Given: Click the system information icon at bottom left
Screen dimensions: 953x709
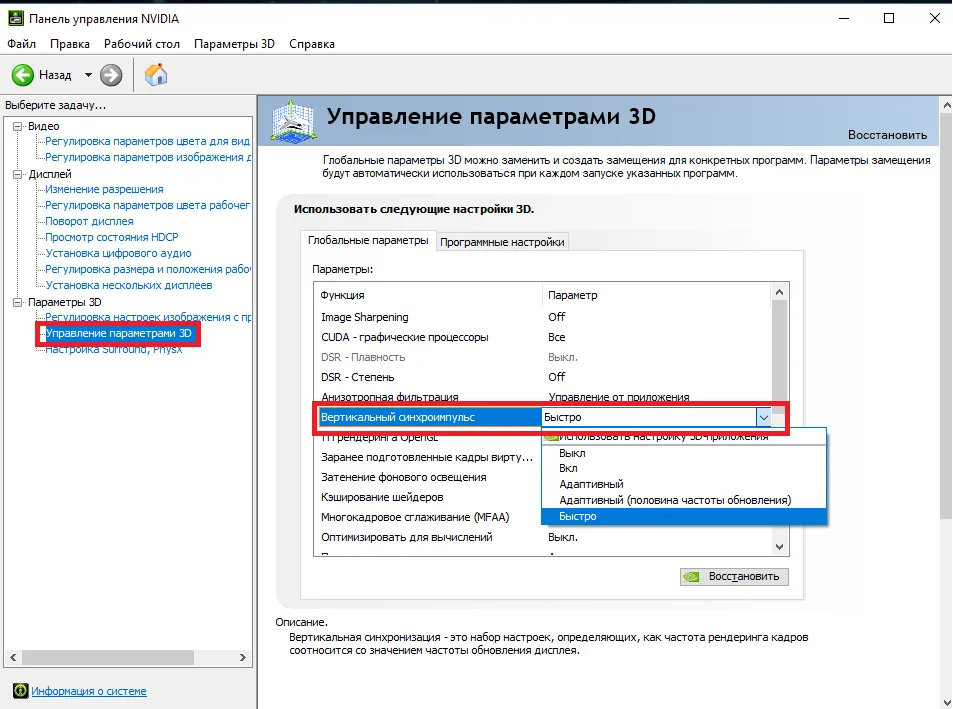Looking at the screenshot, I should (20, 691).
